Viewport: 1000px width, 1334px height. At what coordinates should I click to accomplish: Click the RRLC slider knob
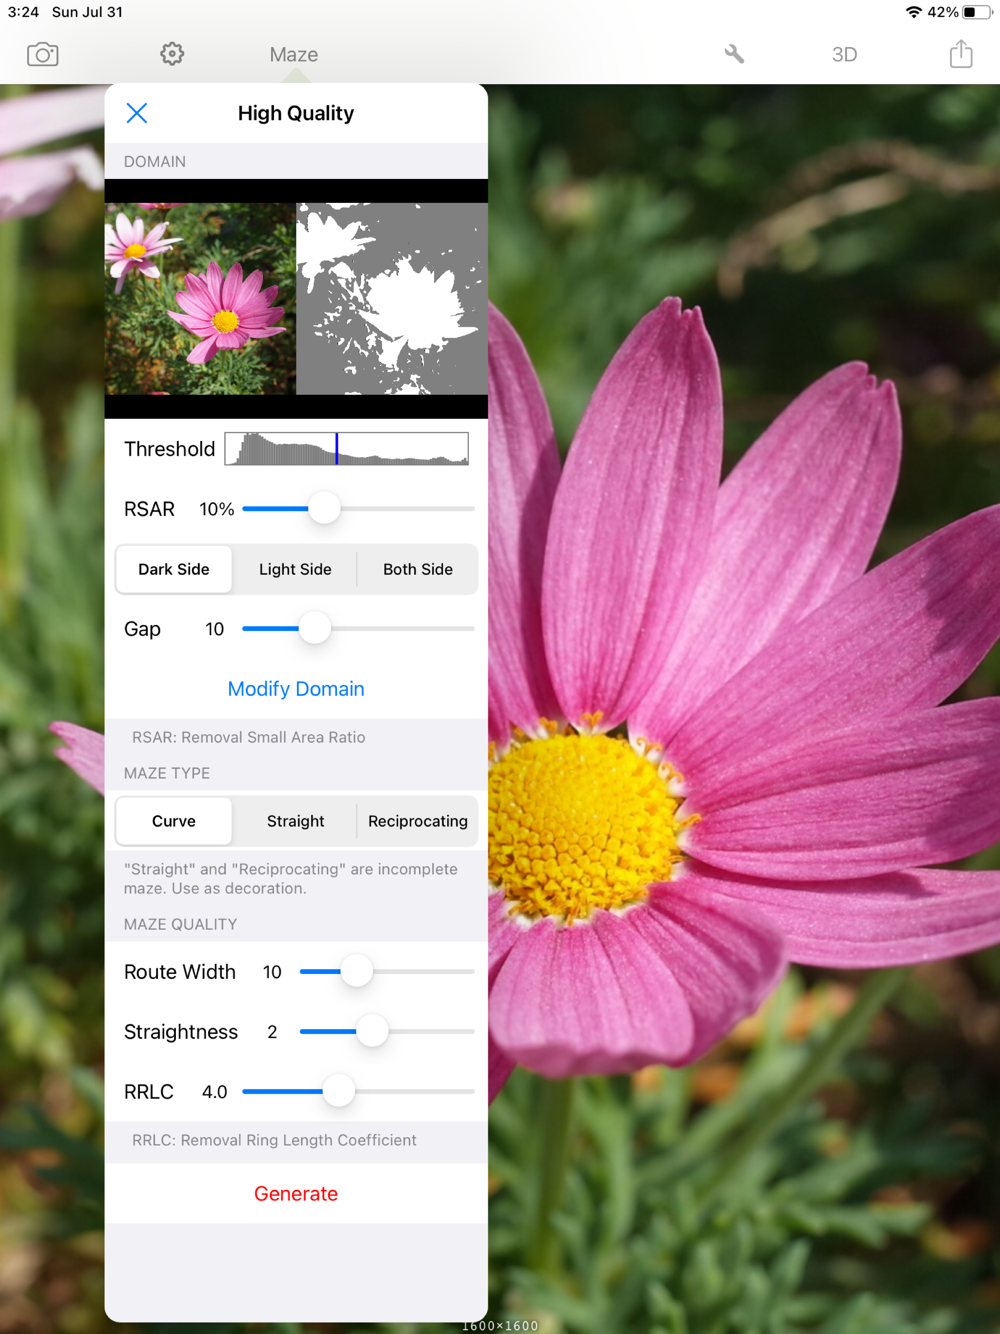[x=339, y=1092]
